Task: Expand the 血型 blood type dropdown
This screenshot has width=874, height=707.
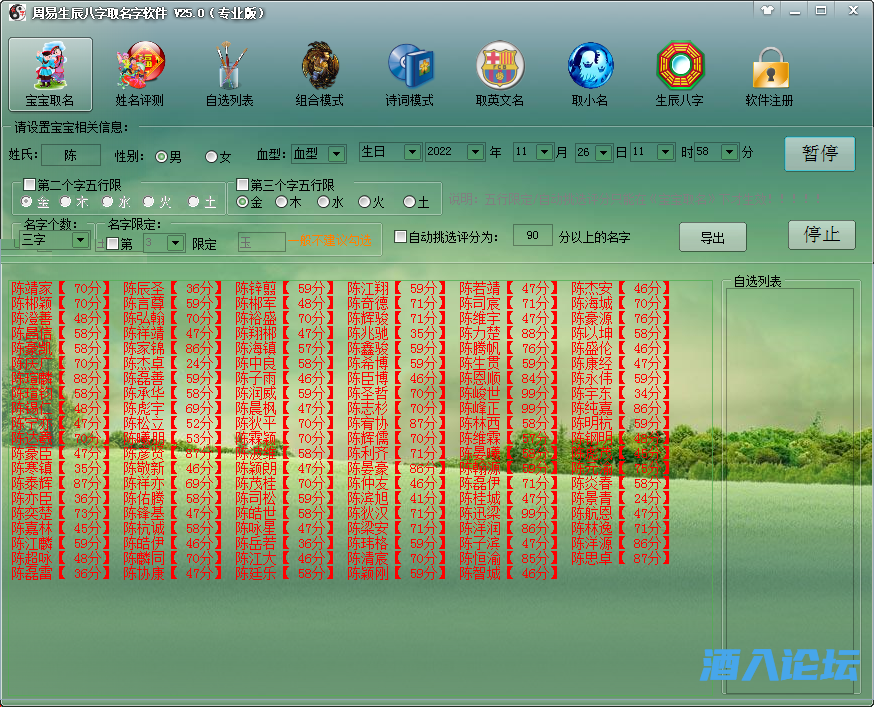Action: click(x=336, y=154)
